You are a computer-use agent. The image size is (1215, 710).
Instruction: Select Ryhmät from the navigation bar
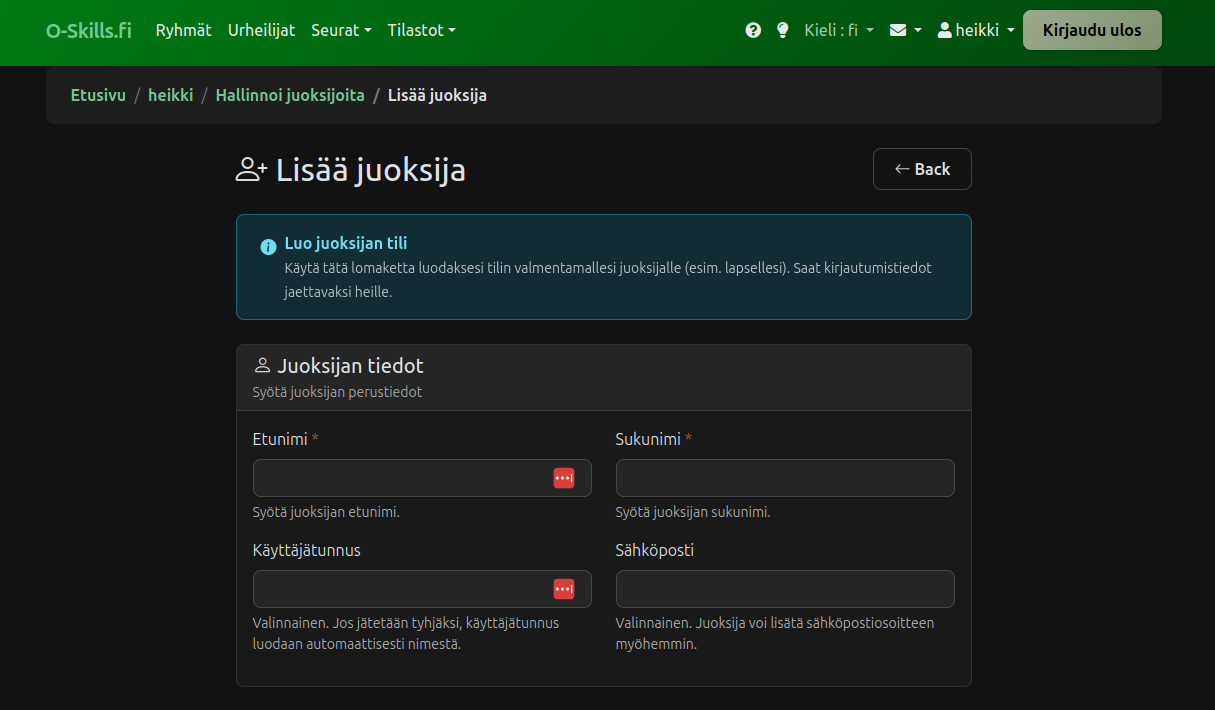tap(183, 30)
